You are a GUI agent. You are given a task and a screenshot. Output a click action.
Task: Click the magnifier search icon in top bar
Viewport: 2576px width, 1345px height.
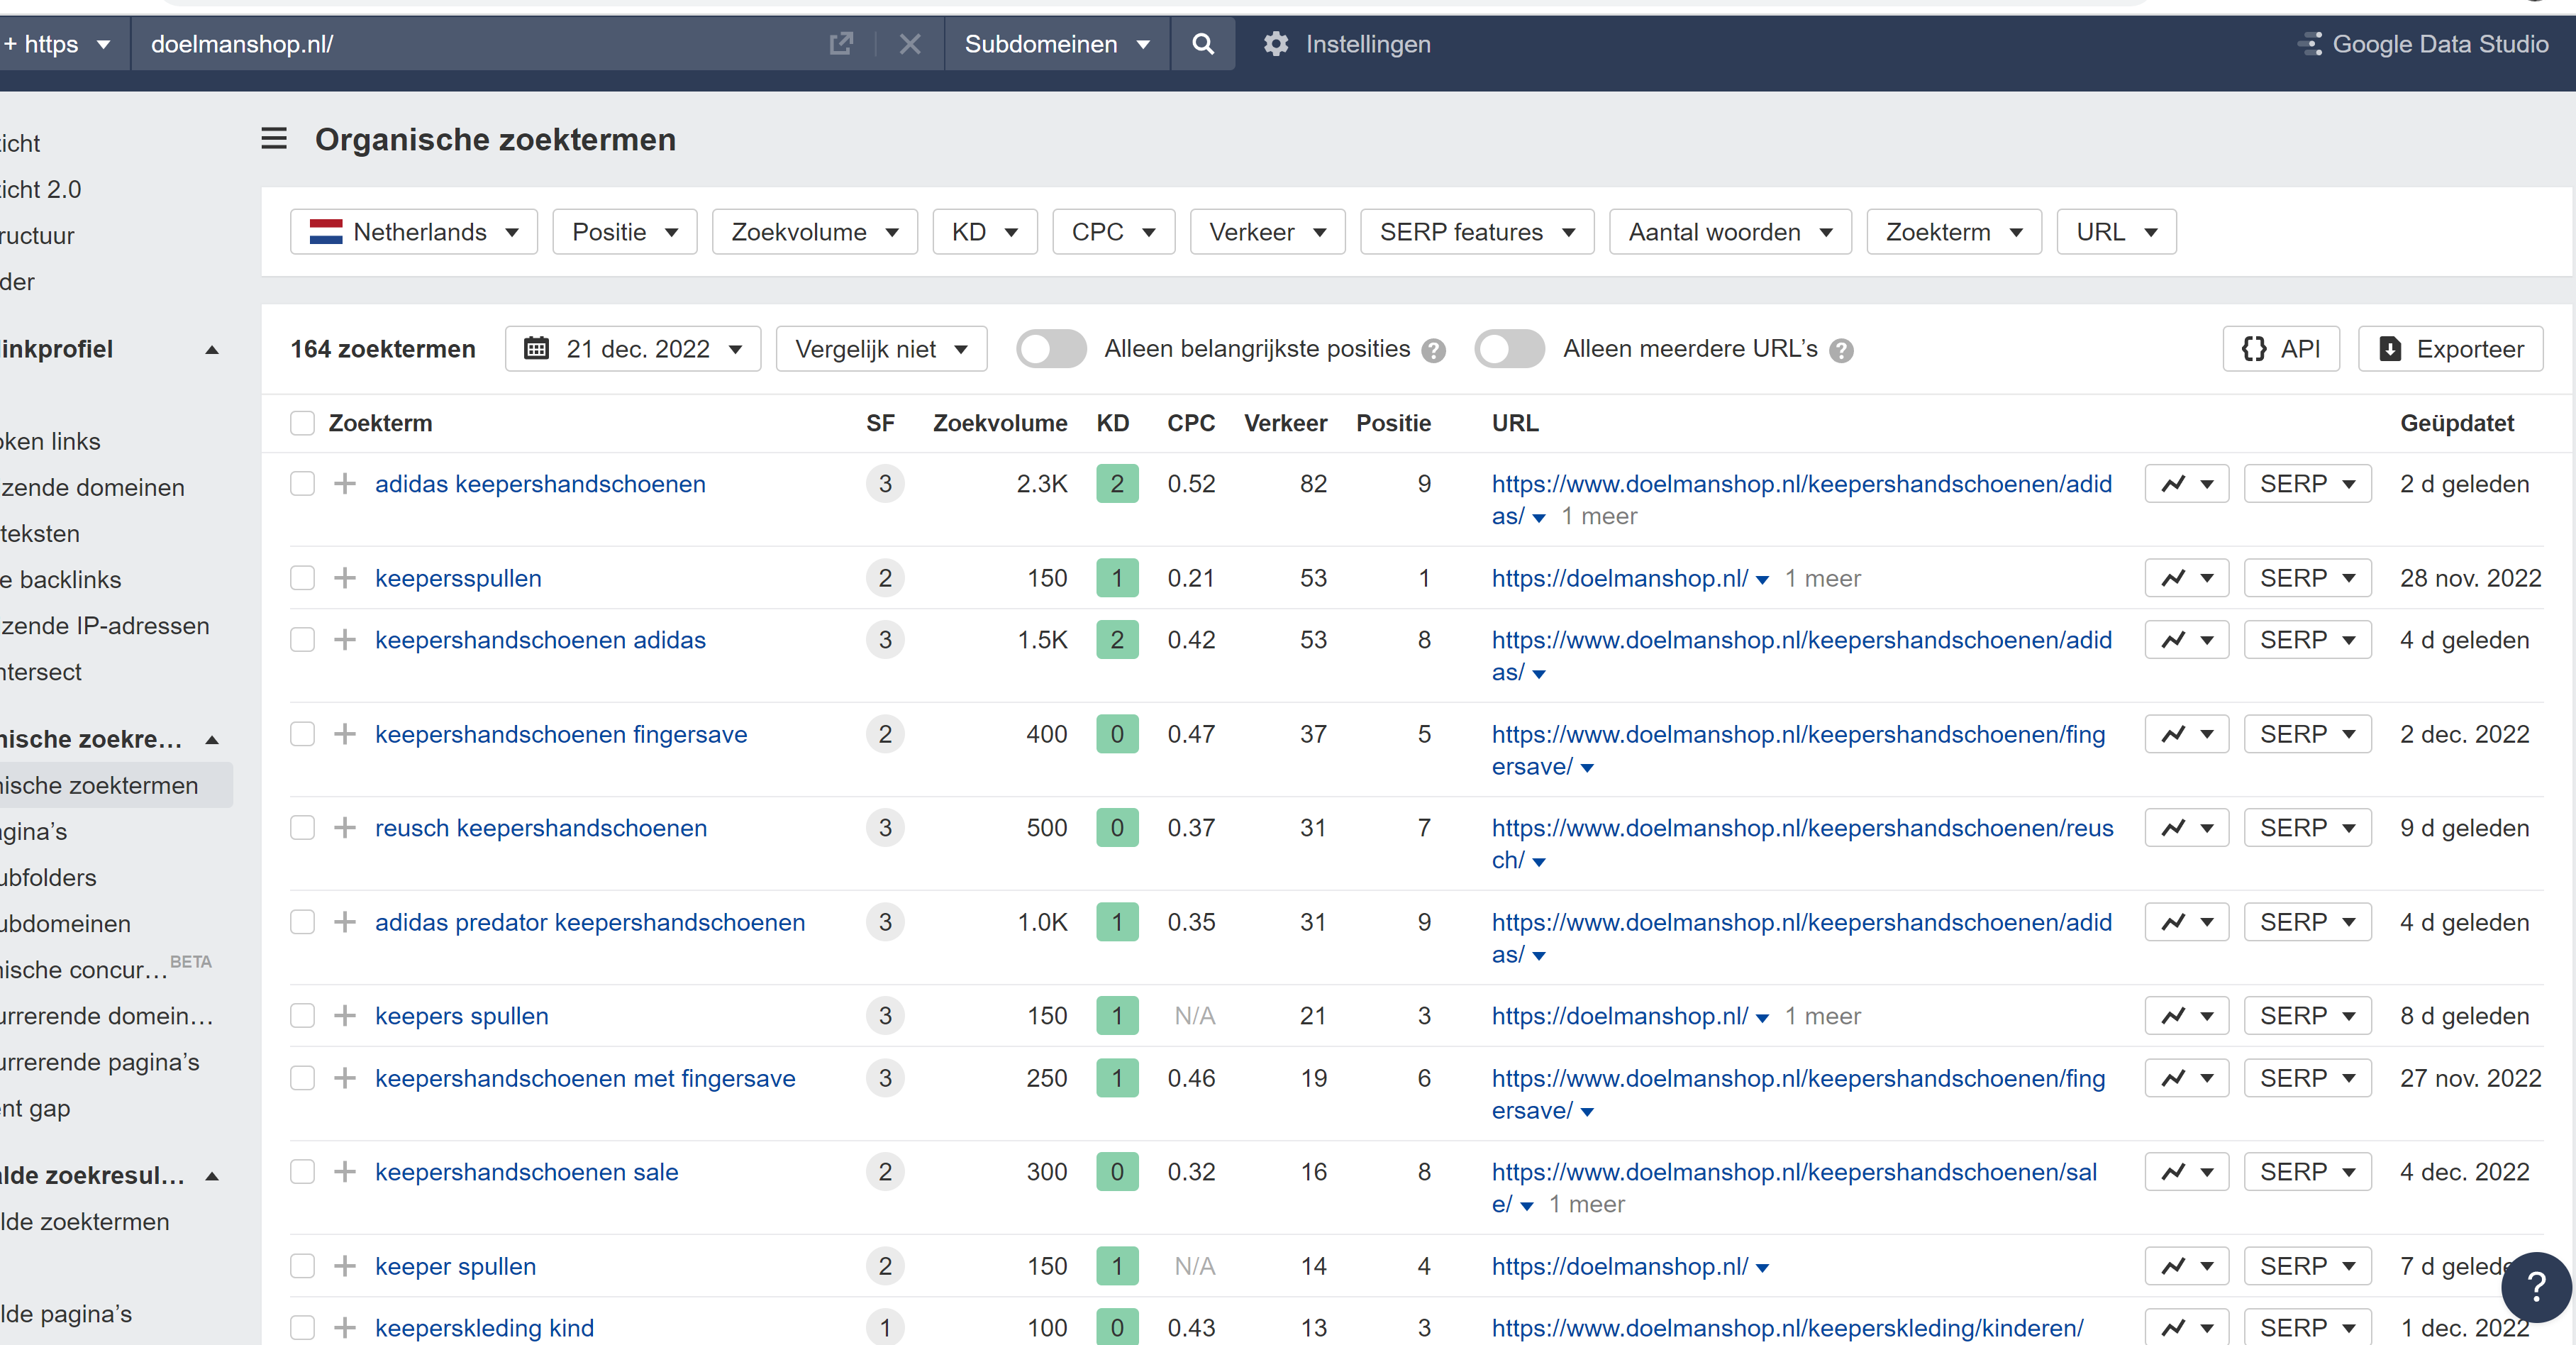(x=1203, y=44)
